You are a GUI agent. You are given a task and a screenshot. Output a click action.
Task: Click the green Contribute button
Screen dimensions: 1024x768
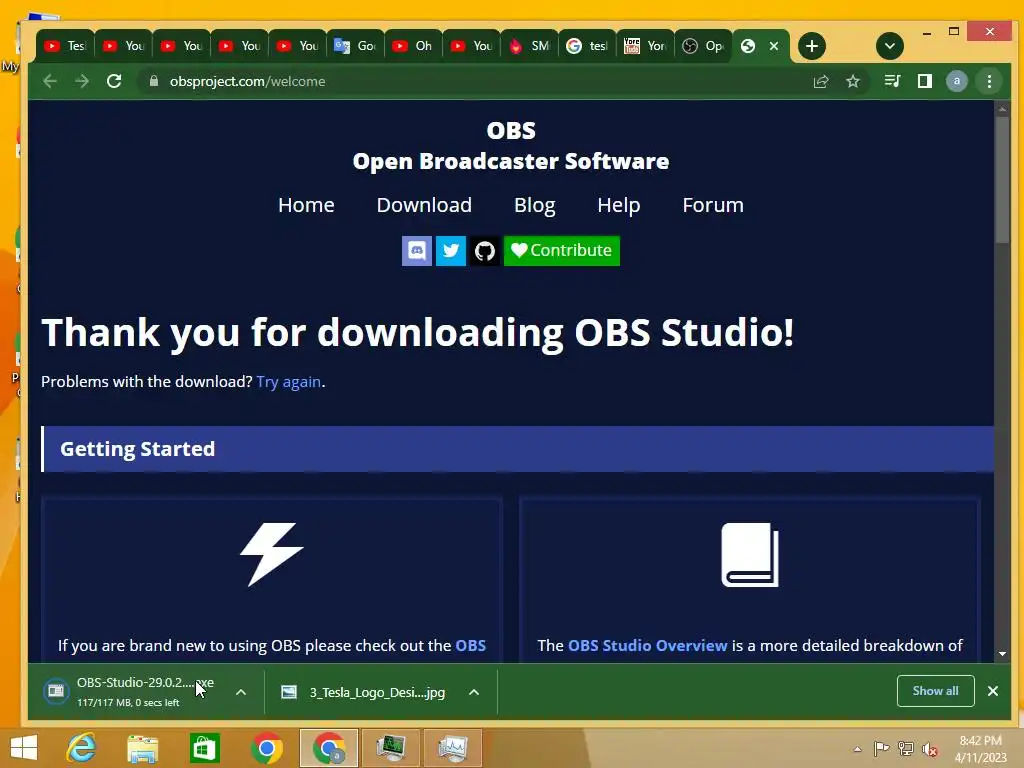[x=562, y=251]
